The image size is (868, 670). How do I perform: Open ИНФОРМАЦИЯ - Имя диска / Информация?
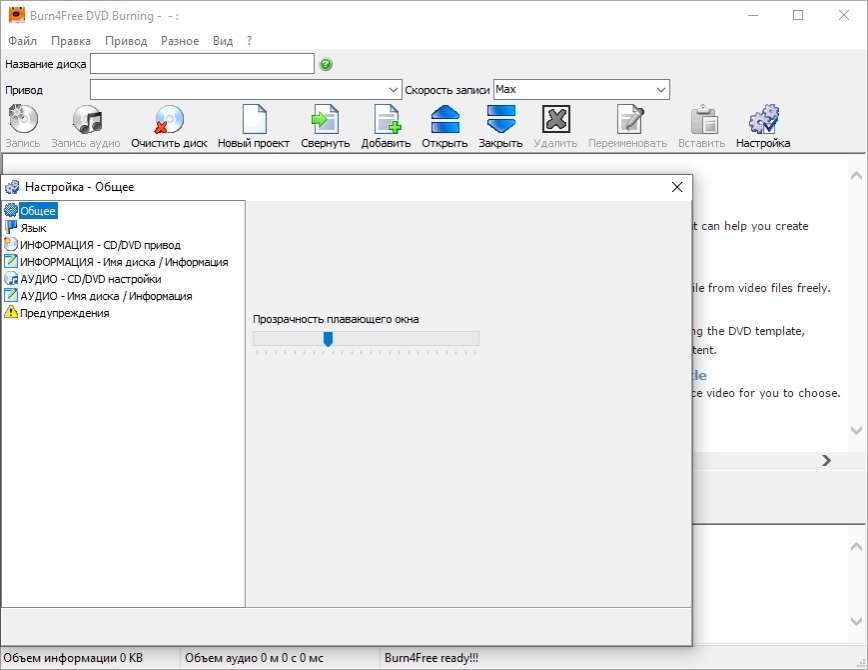124,262
